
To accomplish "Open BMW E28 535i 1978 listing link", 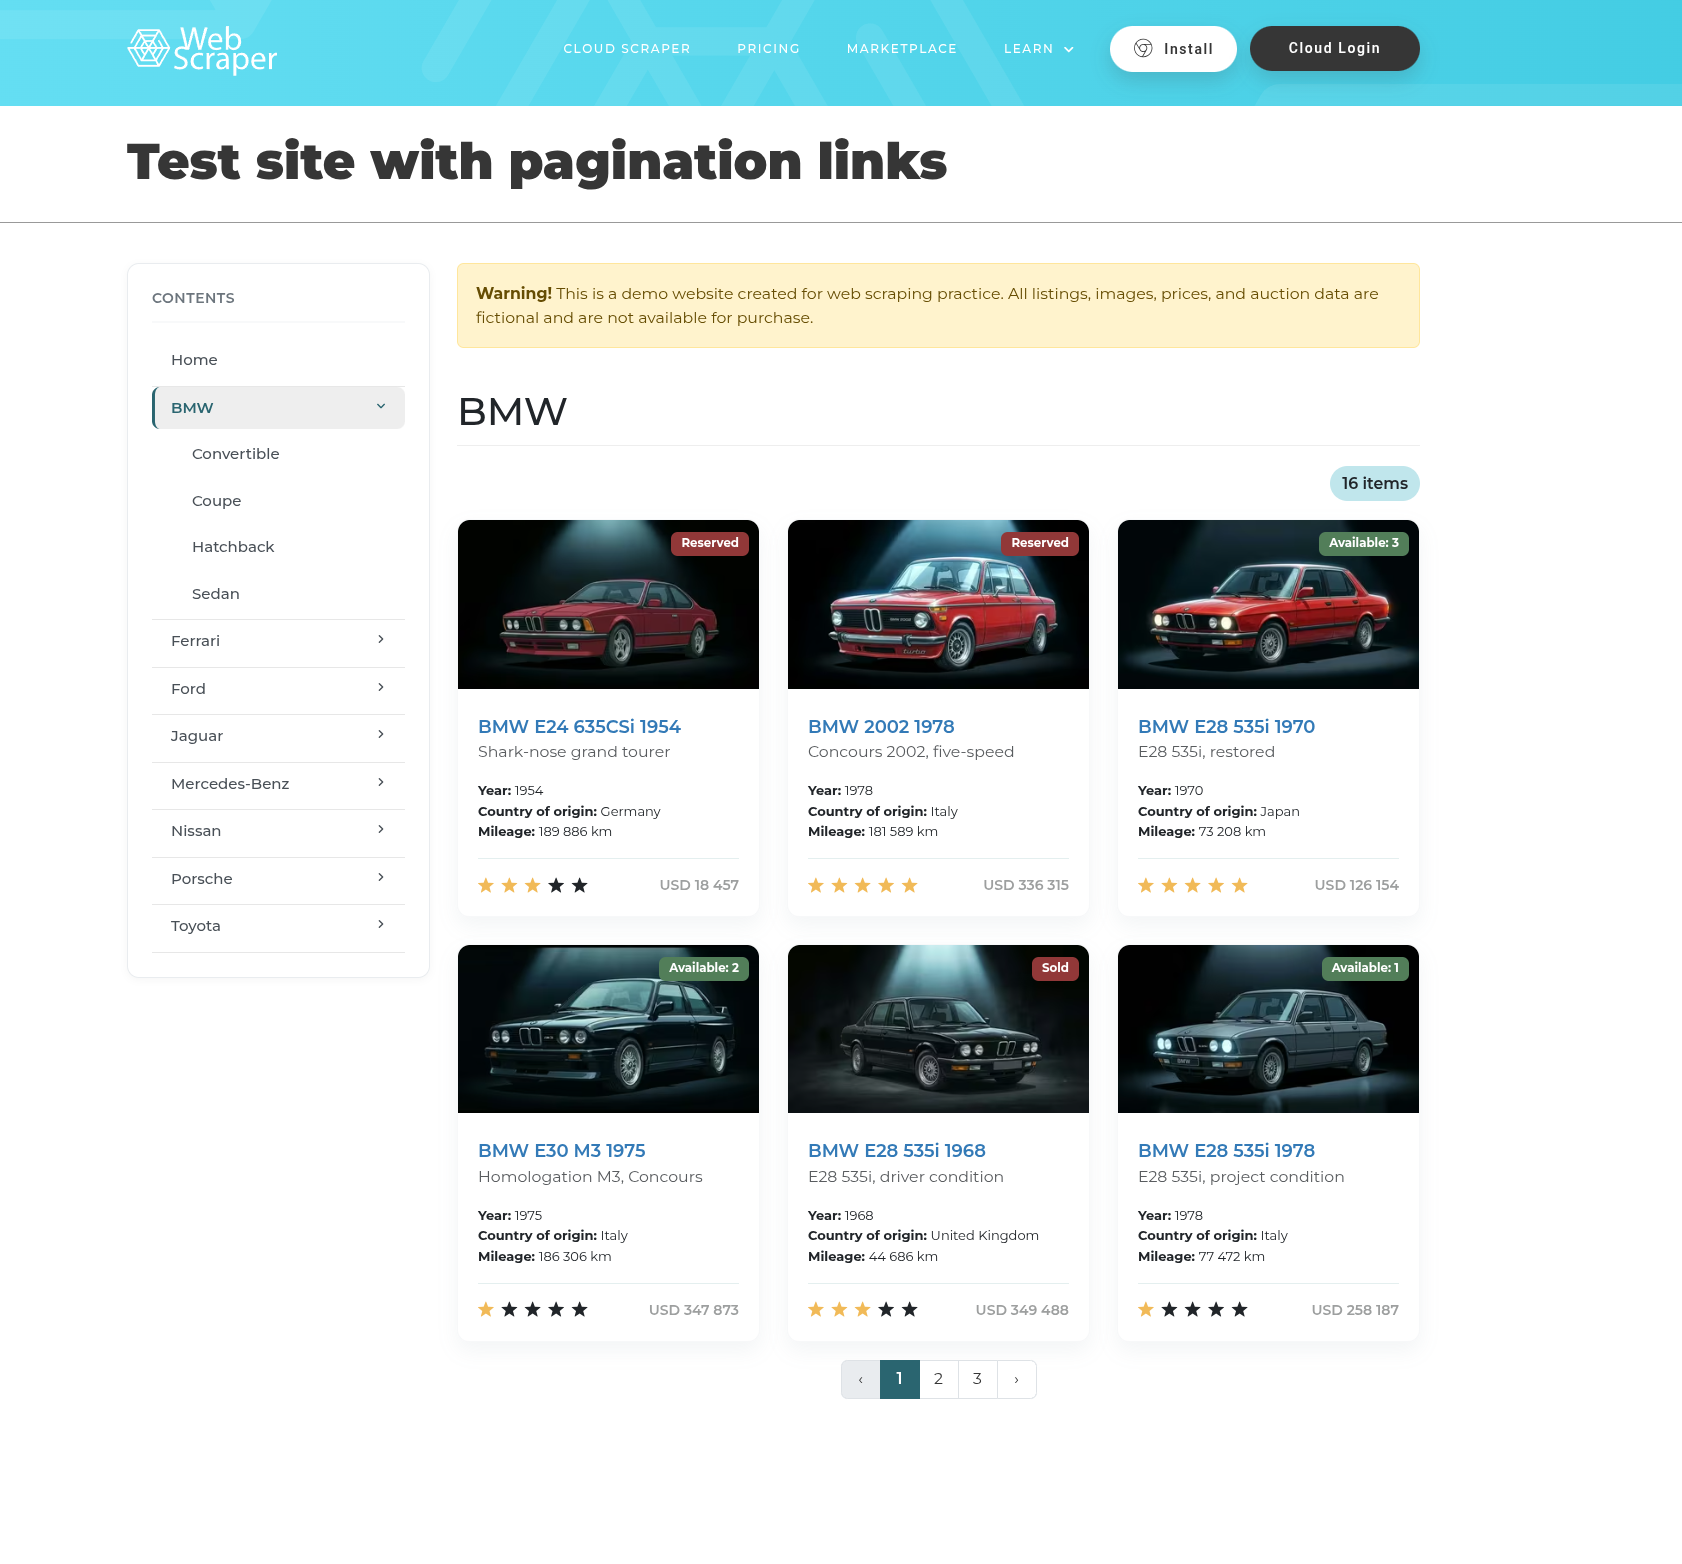I will click(x=1226, y=1151).
